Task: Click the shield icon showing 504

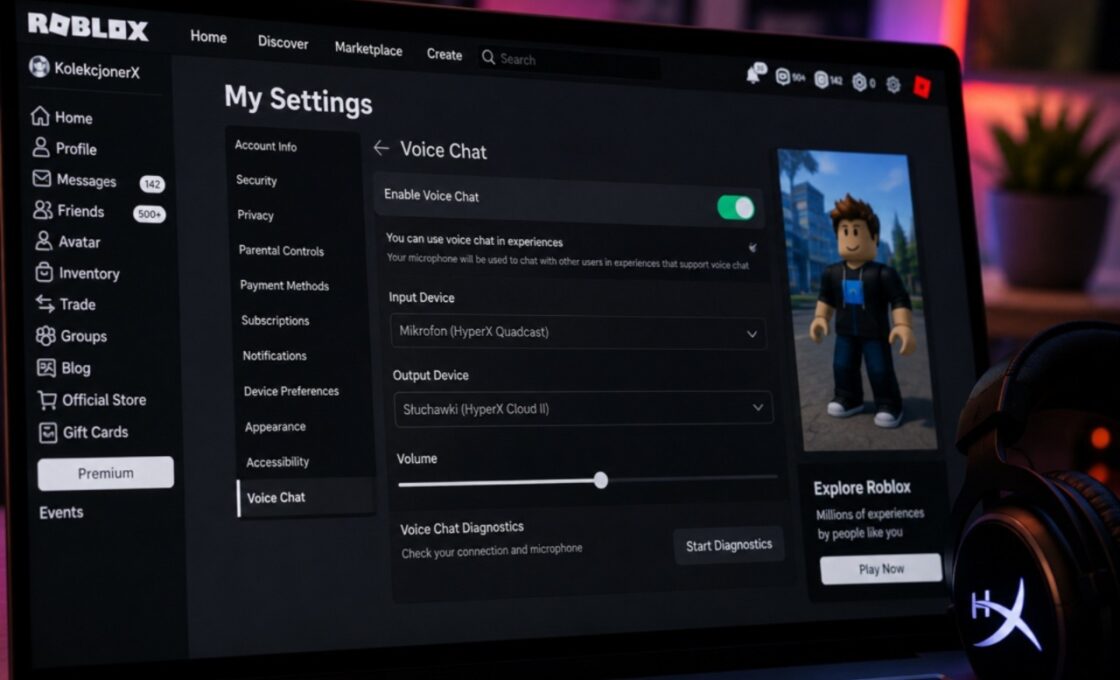Action: pos(783,77)
